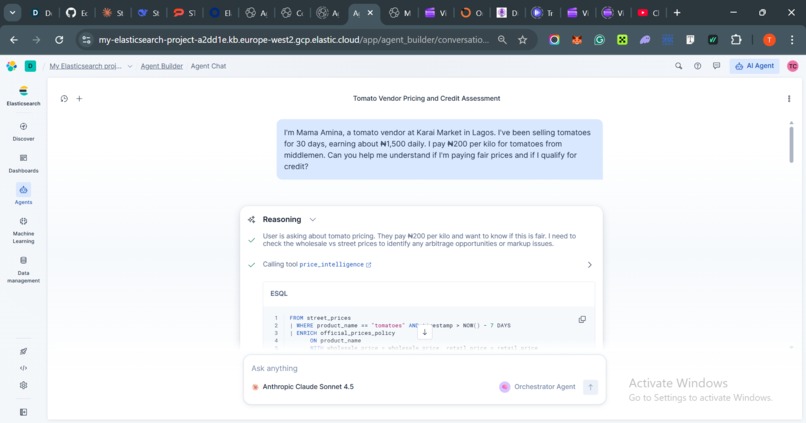This screenshot has height=423, width=806.
Task: Expand the price_intelligence tool call arrow
Action: point(590,265)
